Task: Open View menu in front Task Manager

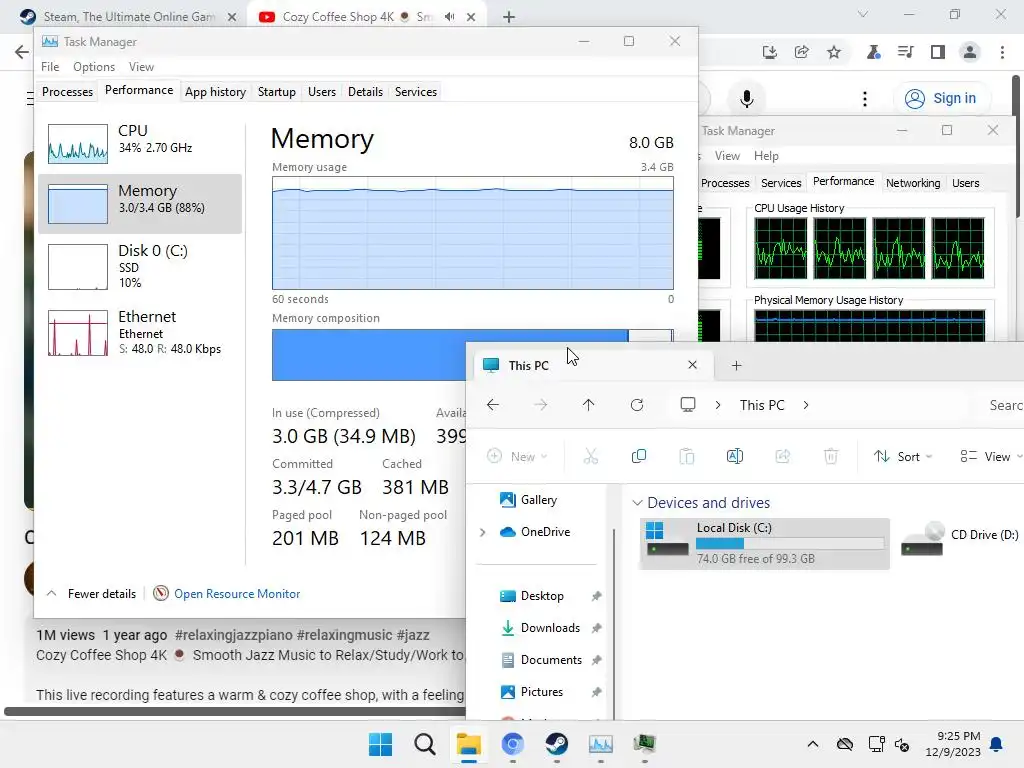Action: coord(141,67)
